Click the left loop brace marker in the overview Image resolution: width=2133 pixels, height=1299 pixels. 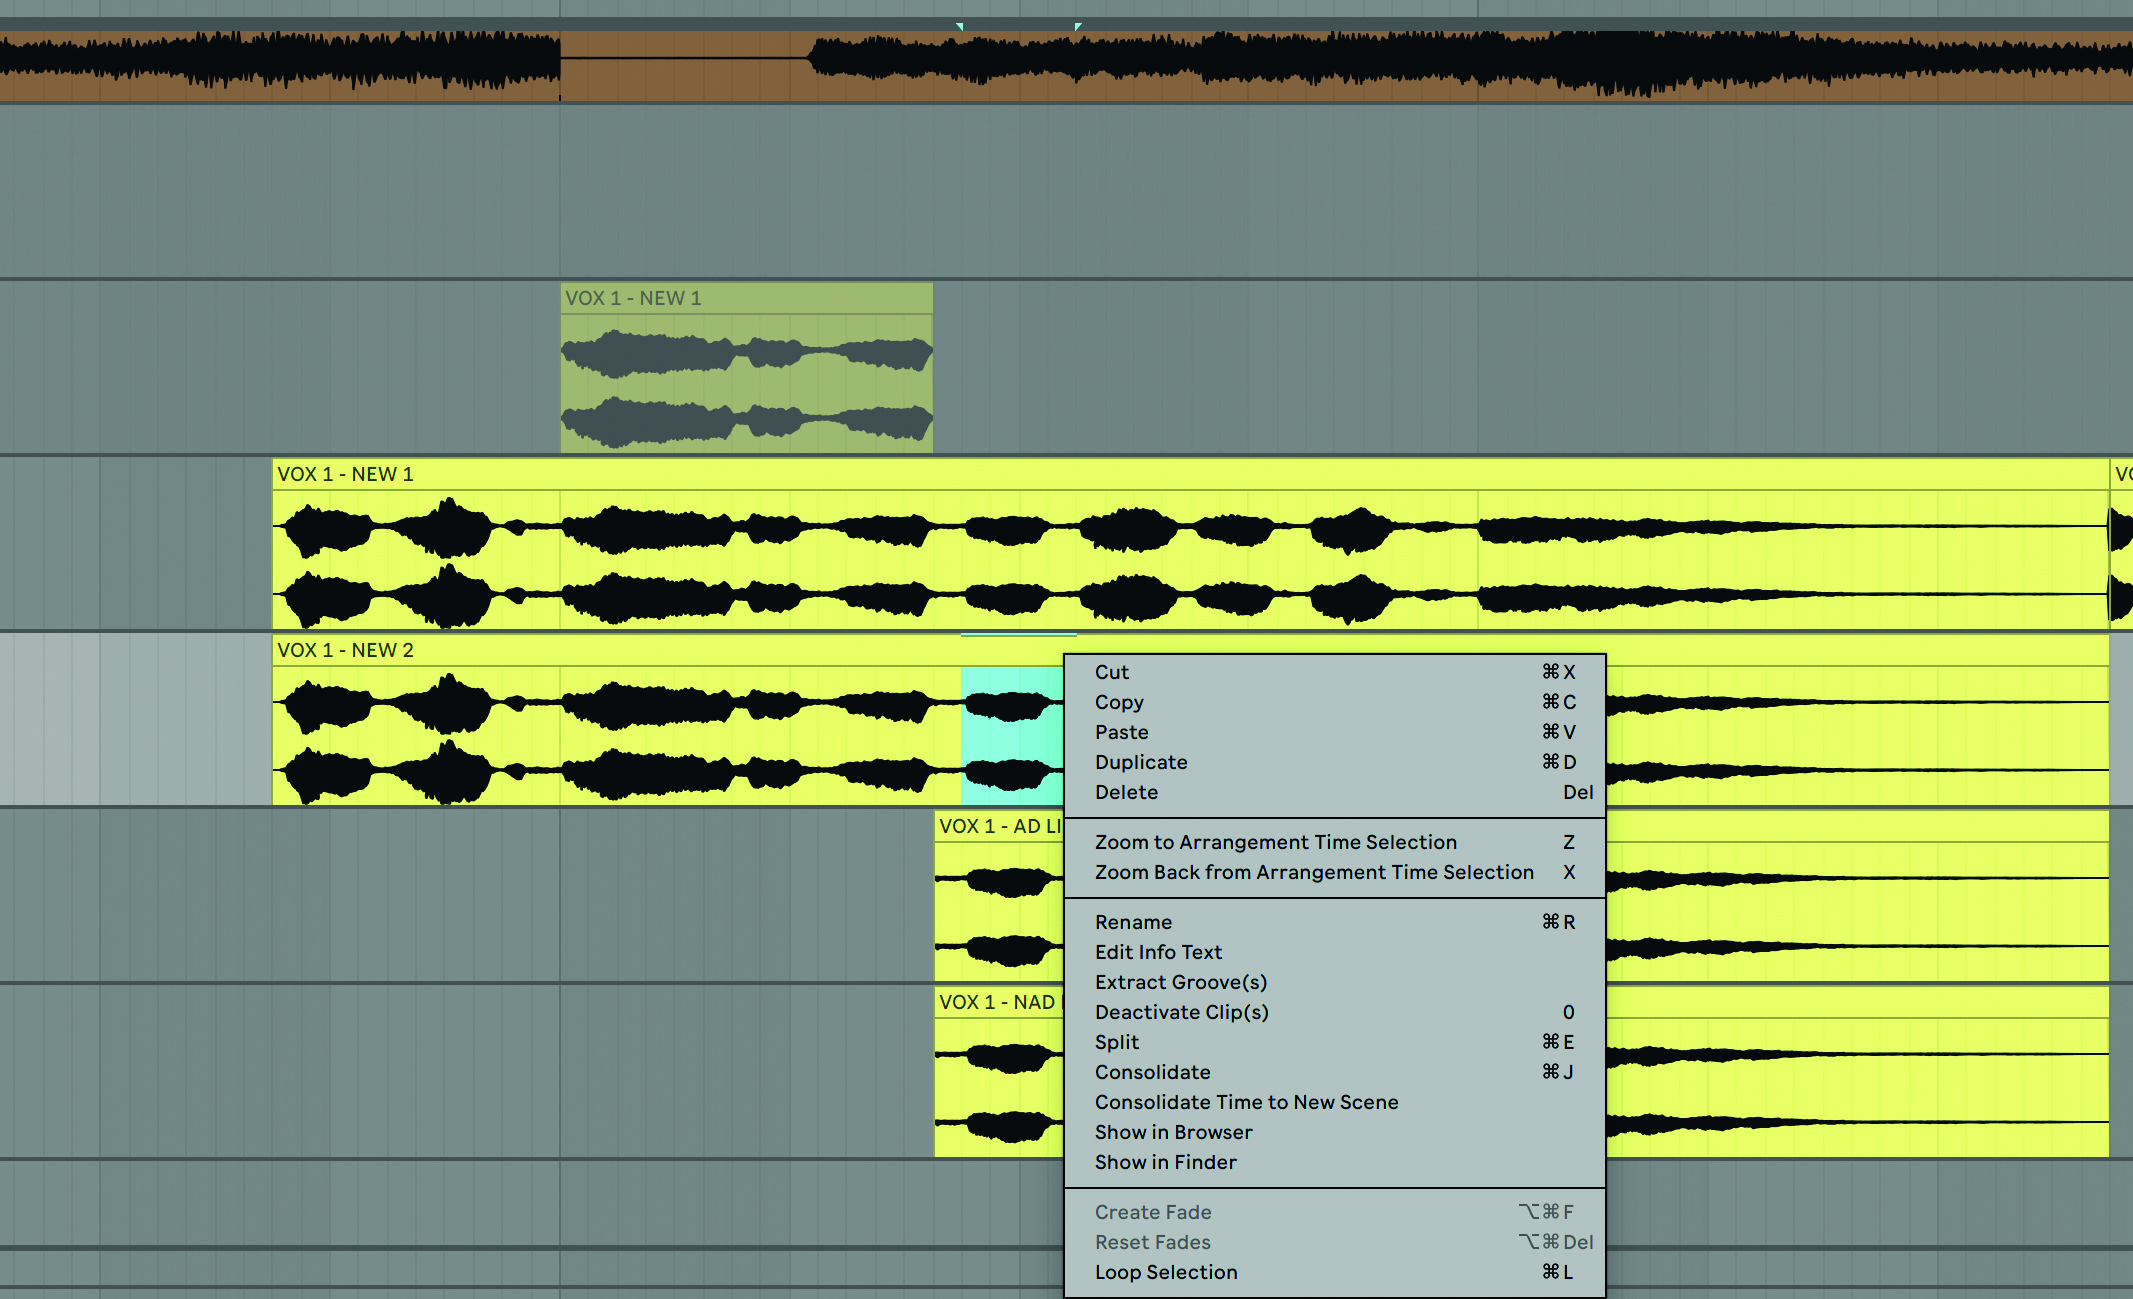(960, 27)
